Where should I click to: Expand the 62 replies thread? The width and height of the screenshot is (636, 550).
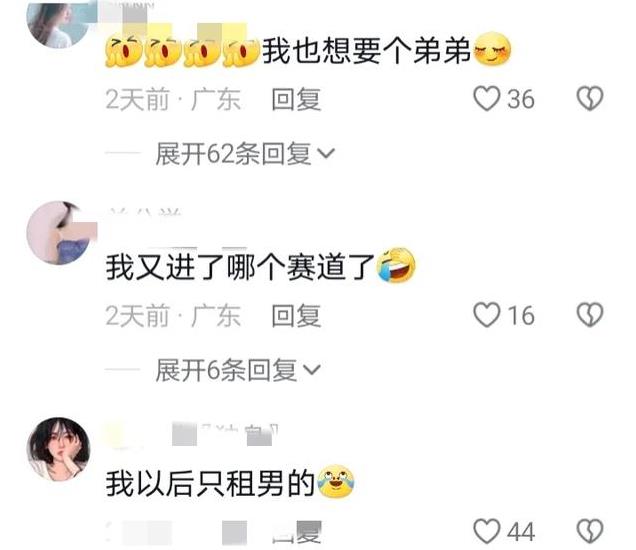click(245, 154)
